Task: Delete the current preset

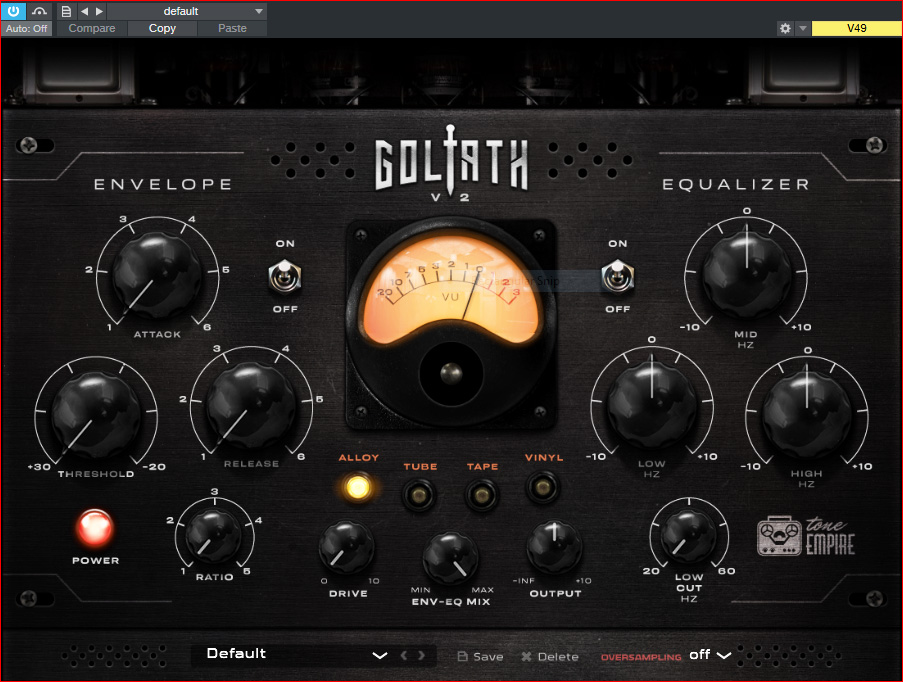Action: click(550, 656)
